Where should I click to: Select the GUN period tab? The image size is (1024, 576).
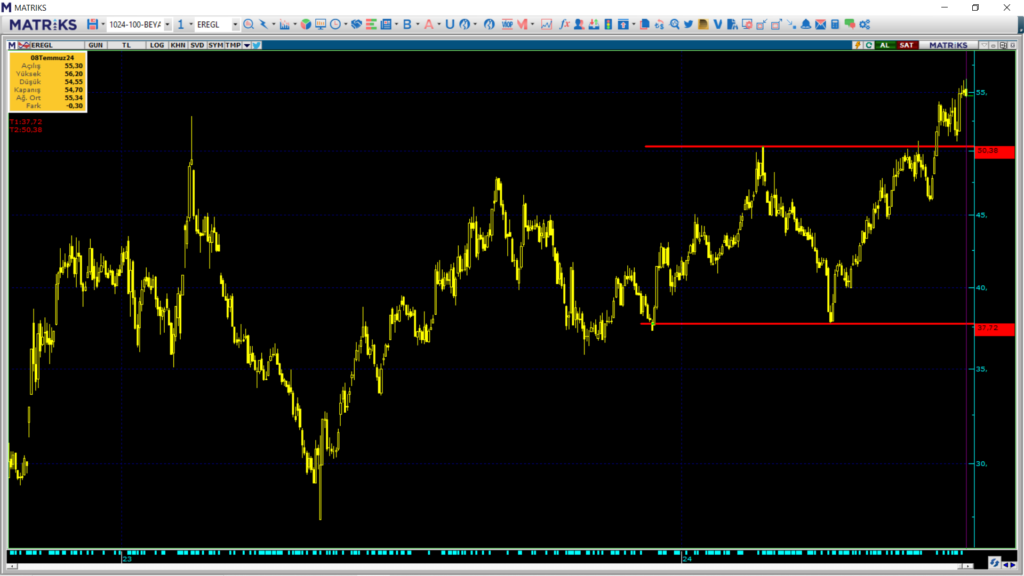96,45
